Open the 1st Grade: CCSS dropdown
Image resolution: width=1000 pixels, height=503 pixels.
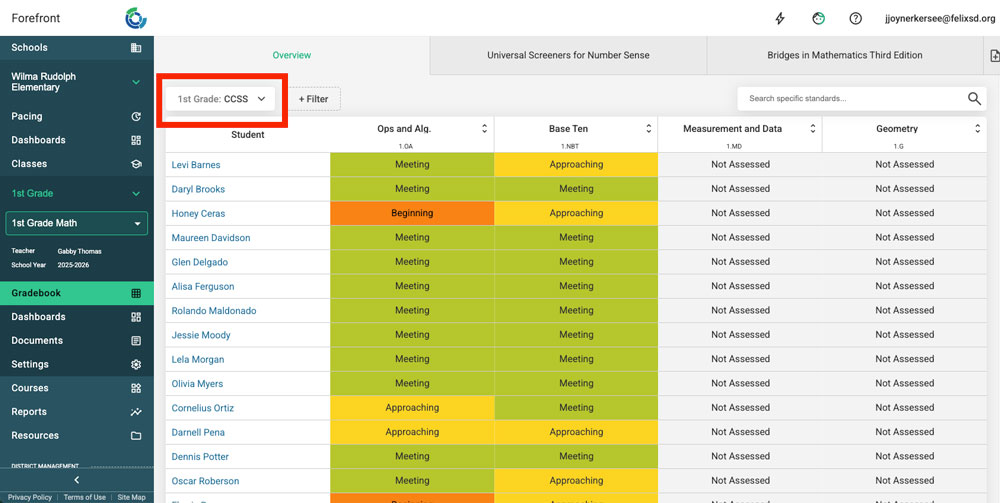221,99
